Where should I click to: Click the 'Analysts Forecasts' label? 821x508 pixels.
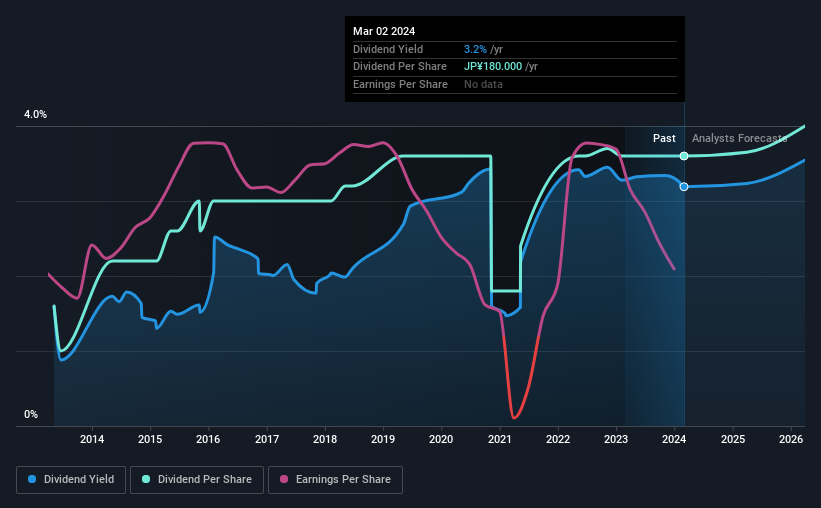pyautogui.click(x=739, y=138)
